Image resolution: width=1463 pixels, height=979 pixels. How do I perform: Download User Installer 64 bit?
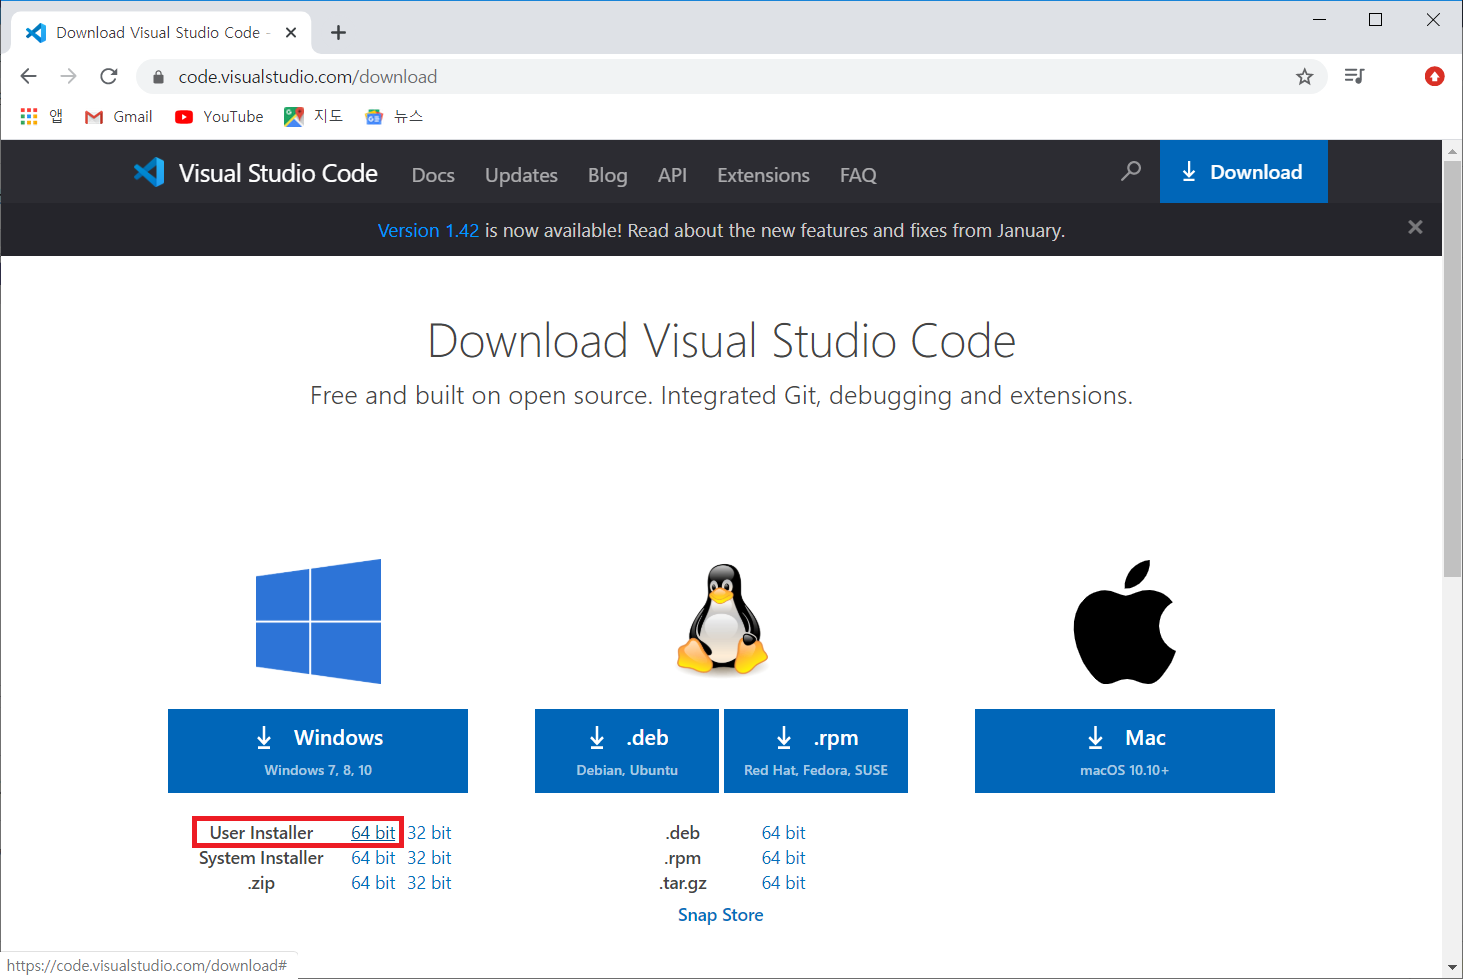[373, 832]
